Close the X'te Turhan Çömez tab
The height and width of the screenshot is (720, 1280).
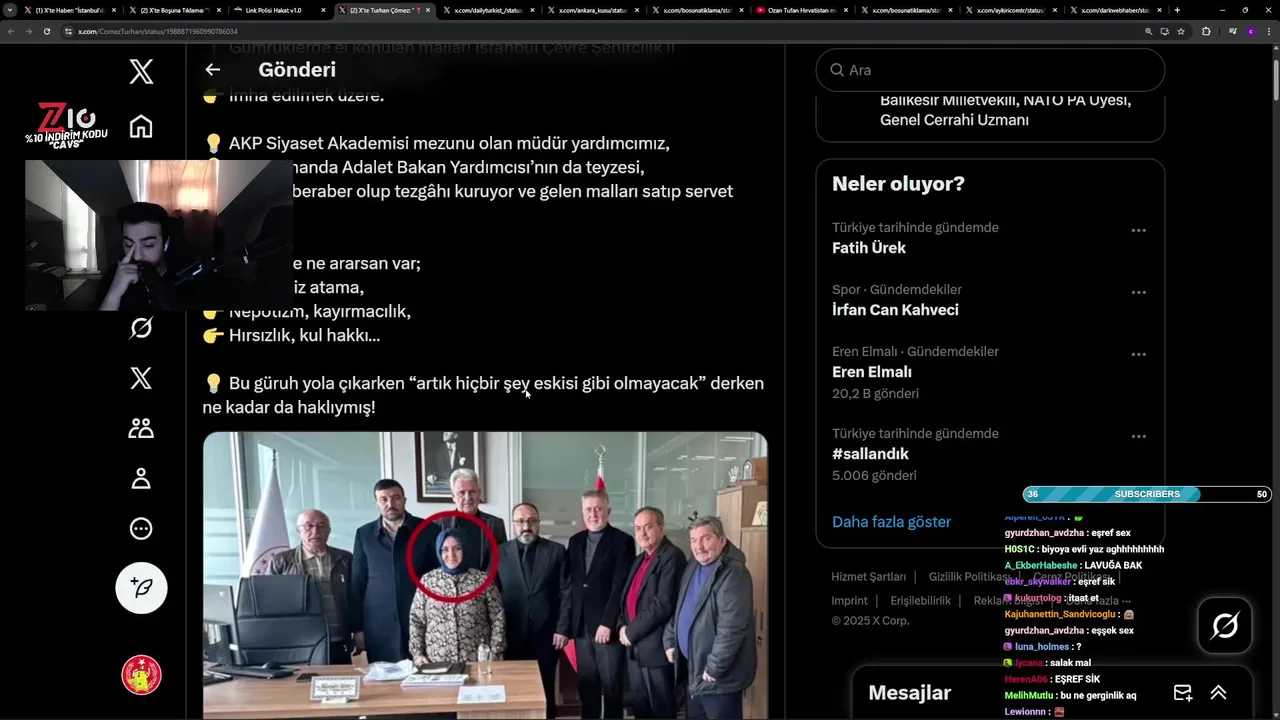coord(428,10)
